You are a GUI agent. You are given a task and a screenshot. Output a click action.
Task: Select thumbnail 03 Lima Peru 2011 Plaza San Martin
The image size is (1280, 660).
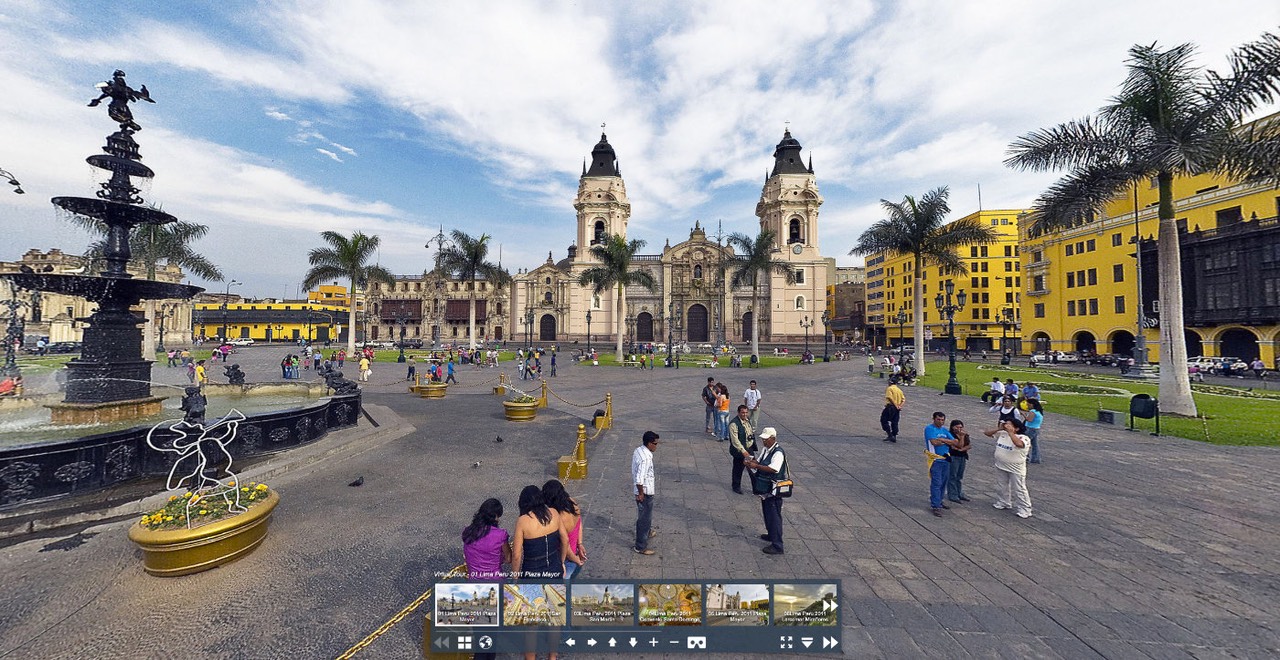point(602,605)
